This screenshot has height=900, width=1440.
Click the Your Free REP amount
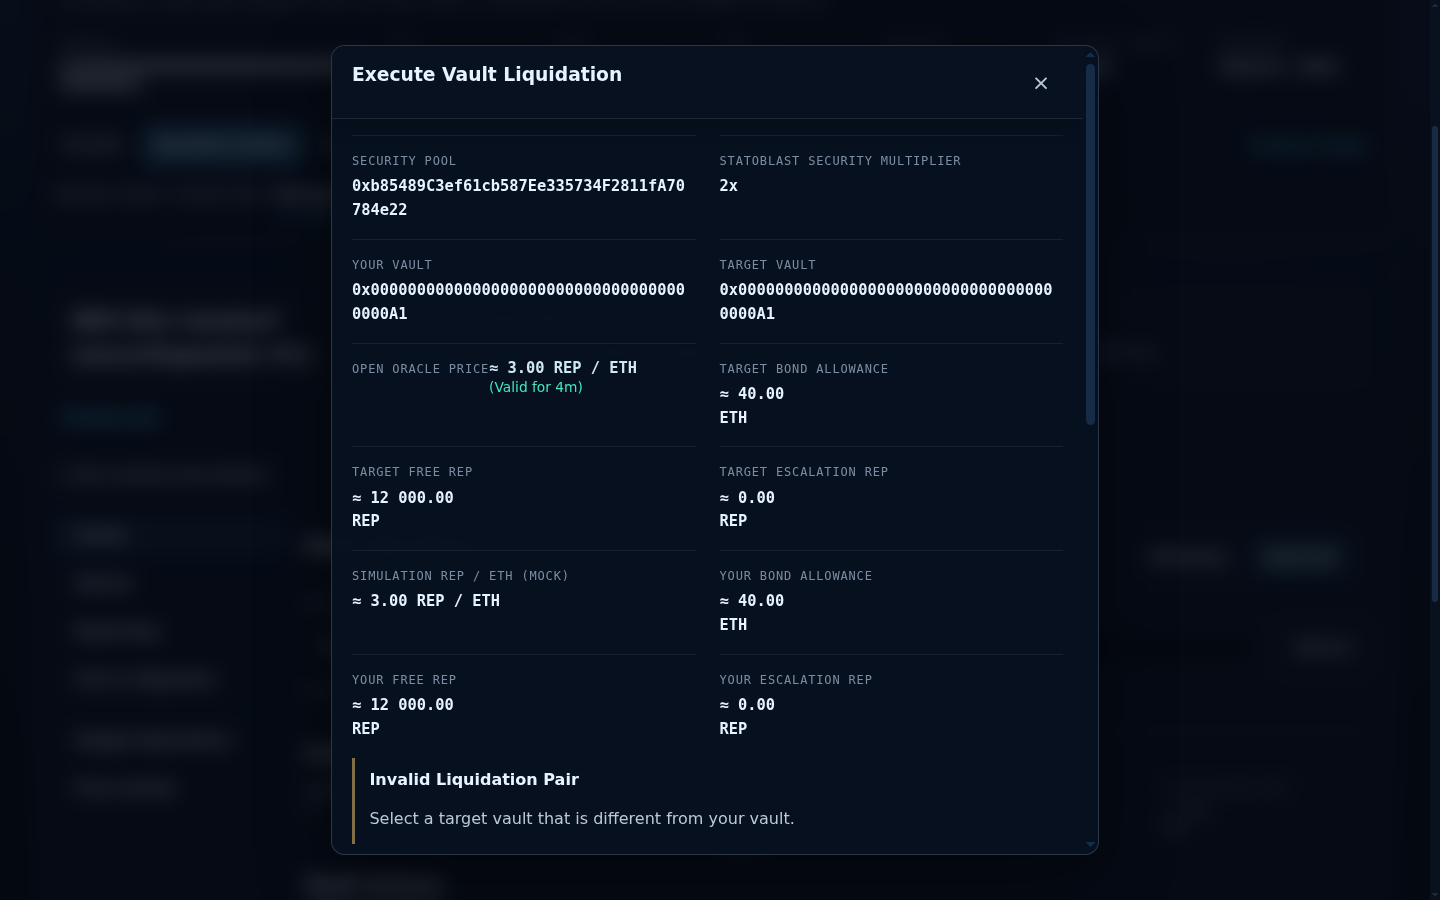[403, 716]
